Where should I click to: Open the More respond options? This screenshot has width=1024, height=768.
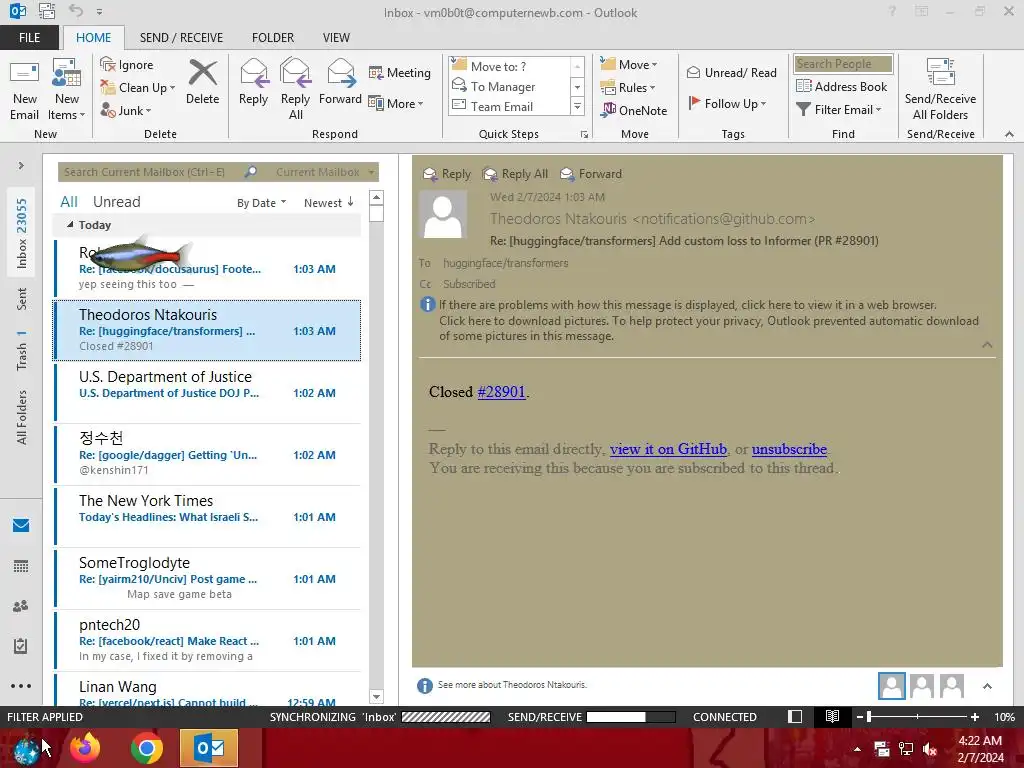click(x=396, y=103)
